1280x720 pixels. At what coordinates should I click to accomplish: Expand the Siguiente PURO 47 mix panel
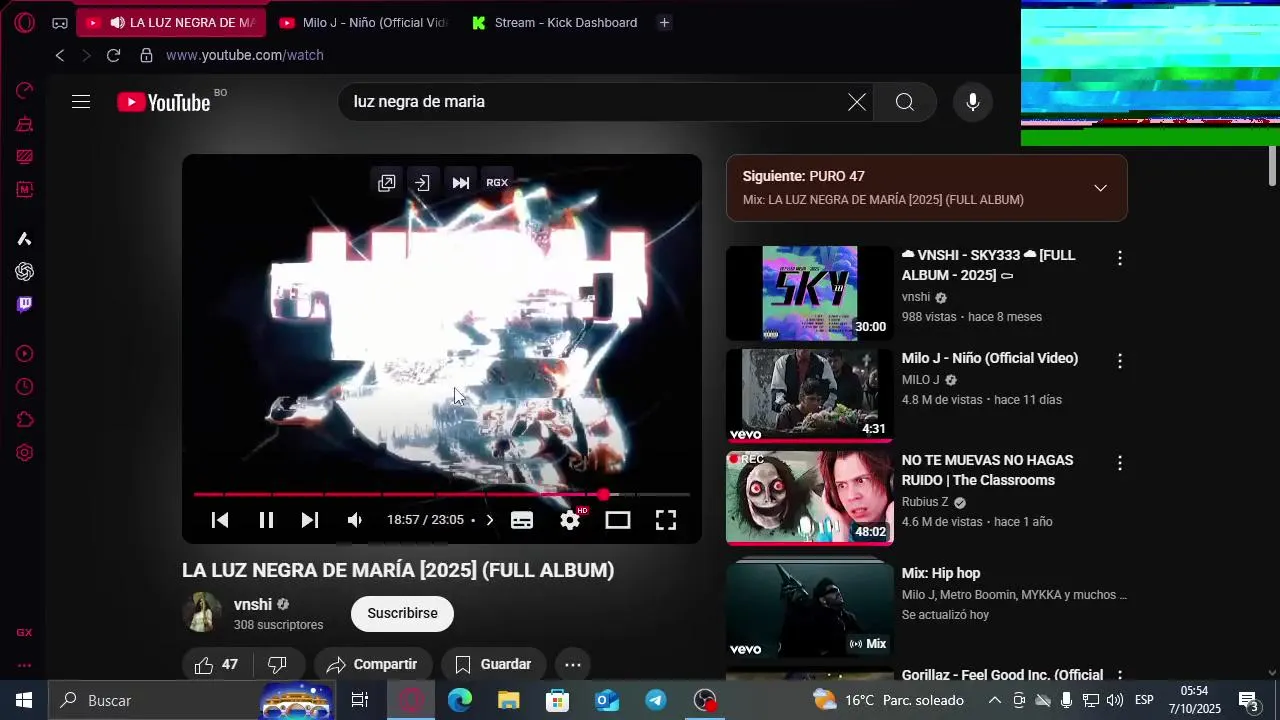(1100, 188)
